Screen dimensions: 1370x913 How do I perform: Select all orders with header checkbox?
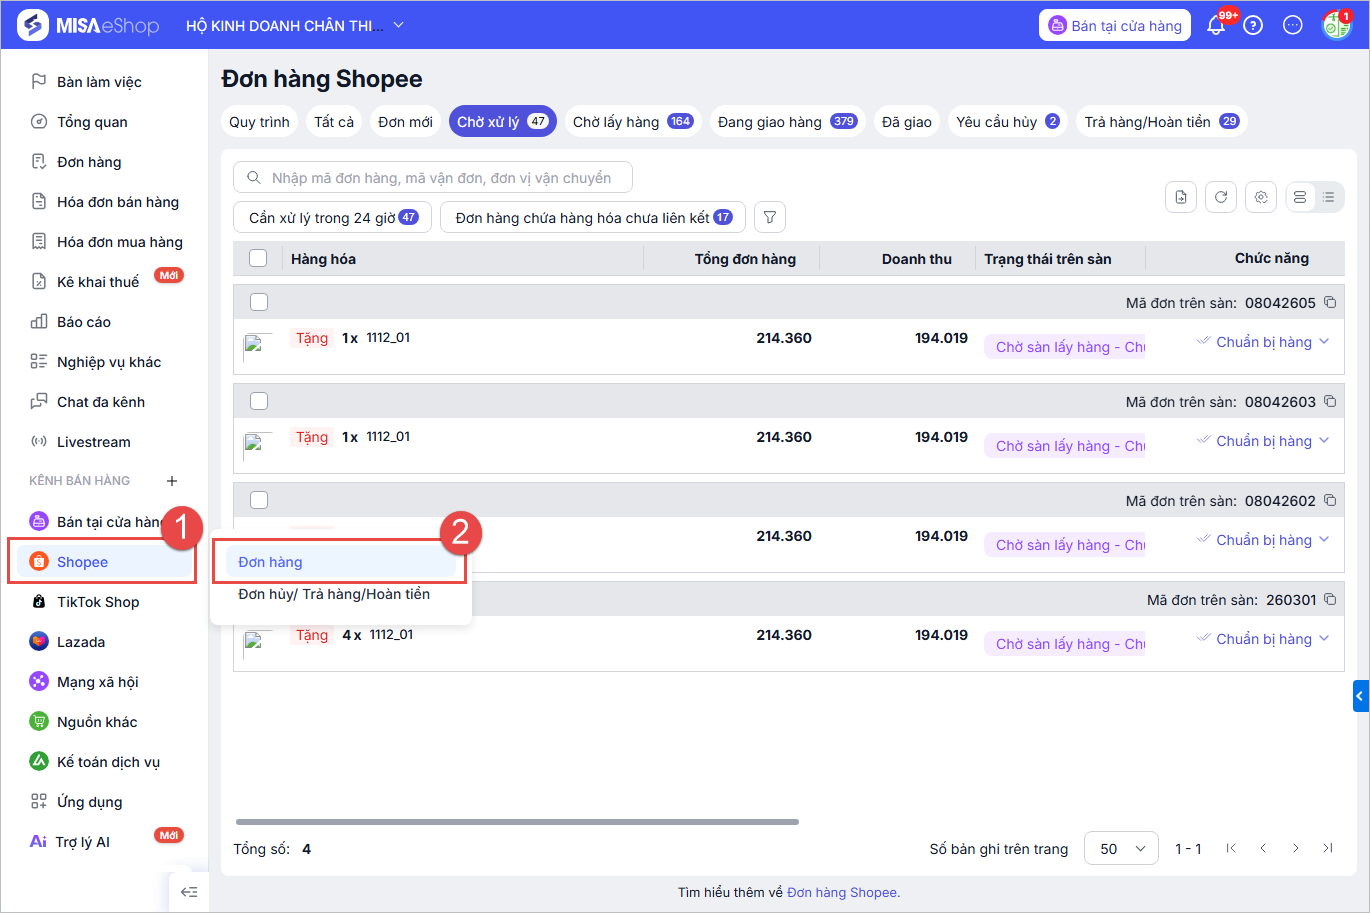click(258, 258)
